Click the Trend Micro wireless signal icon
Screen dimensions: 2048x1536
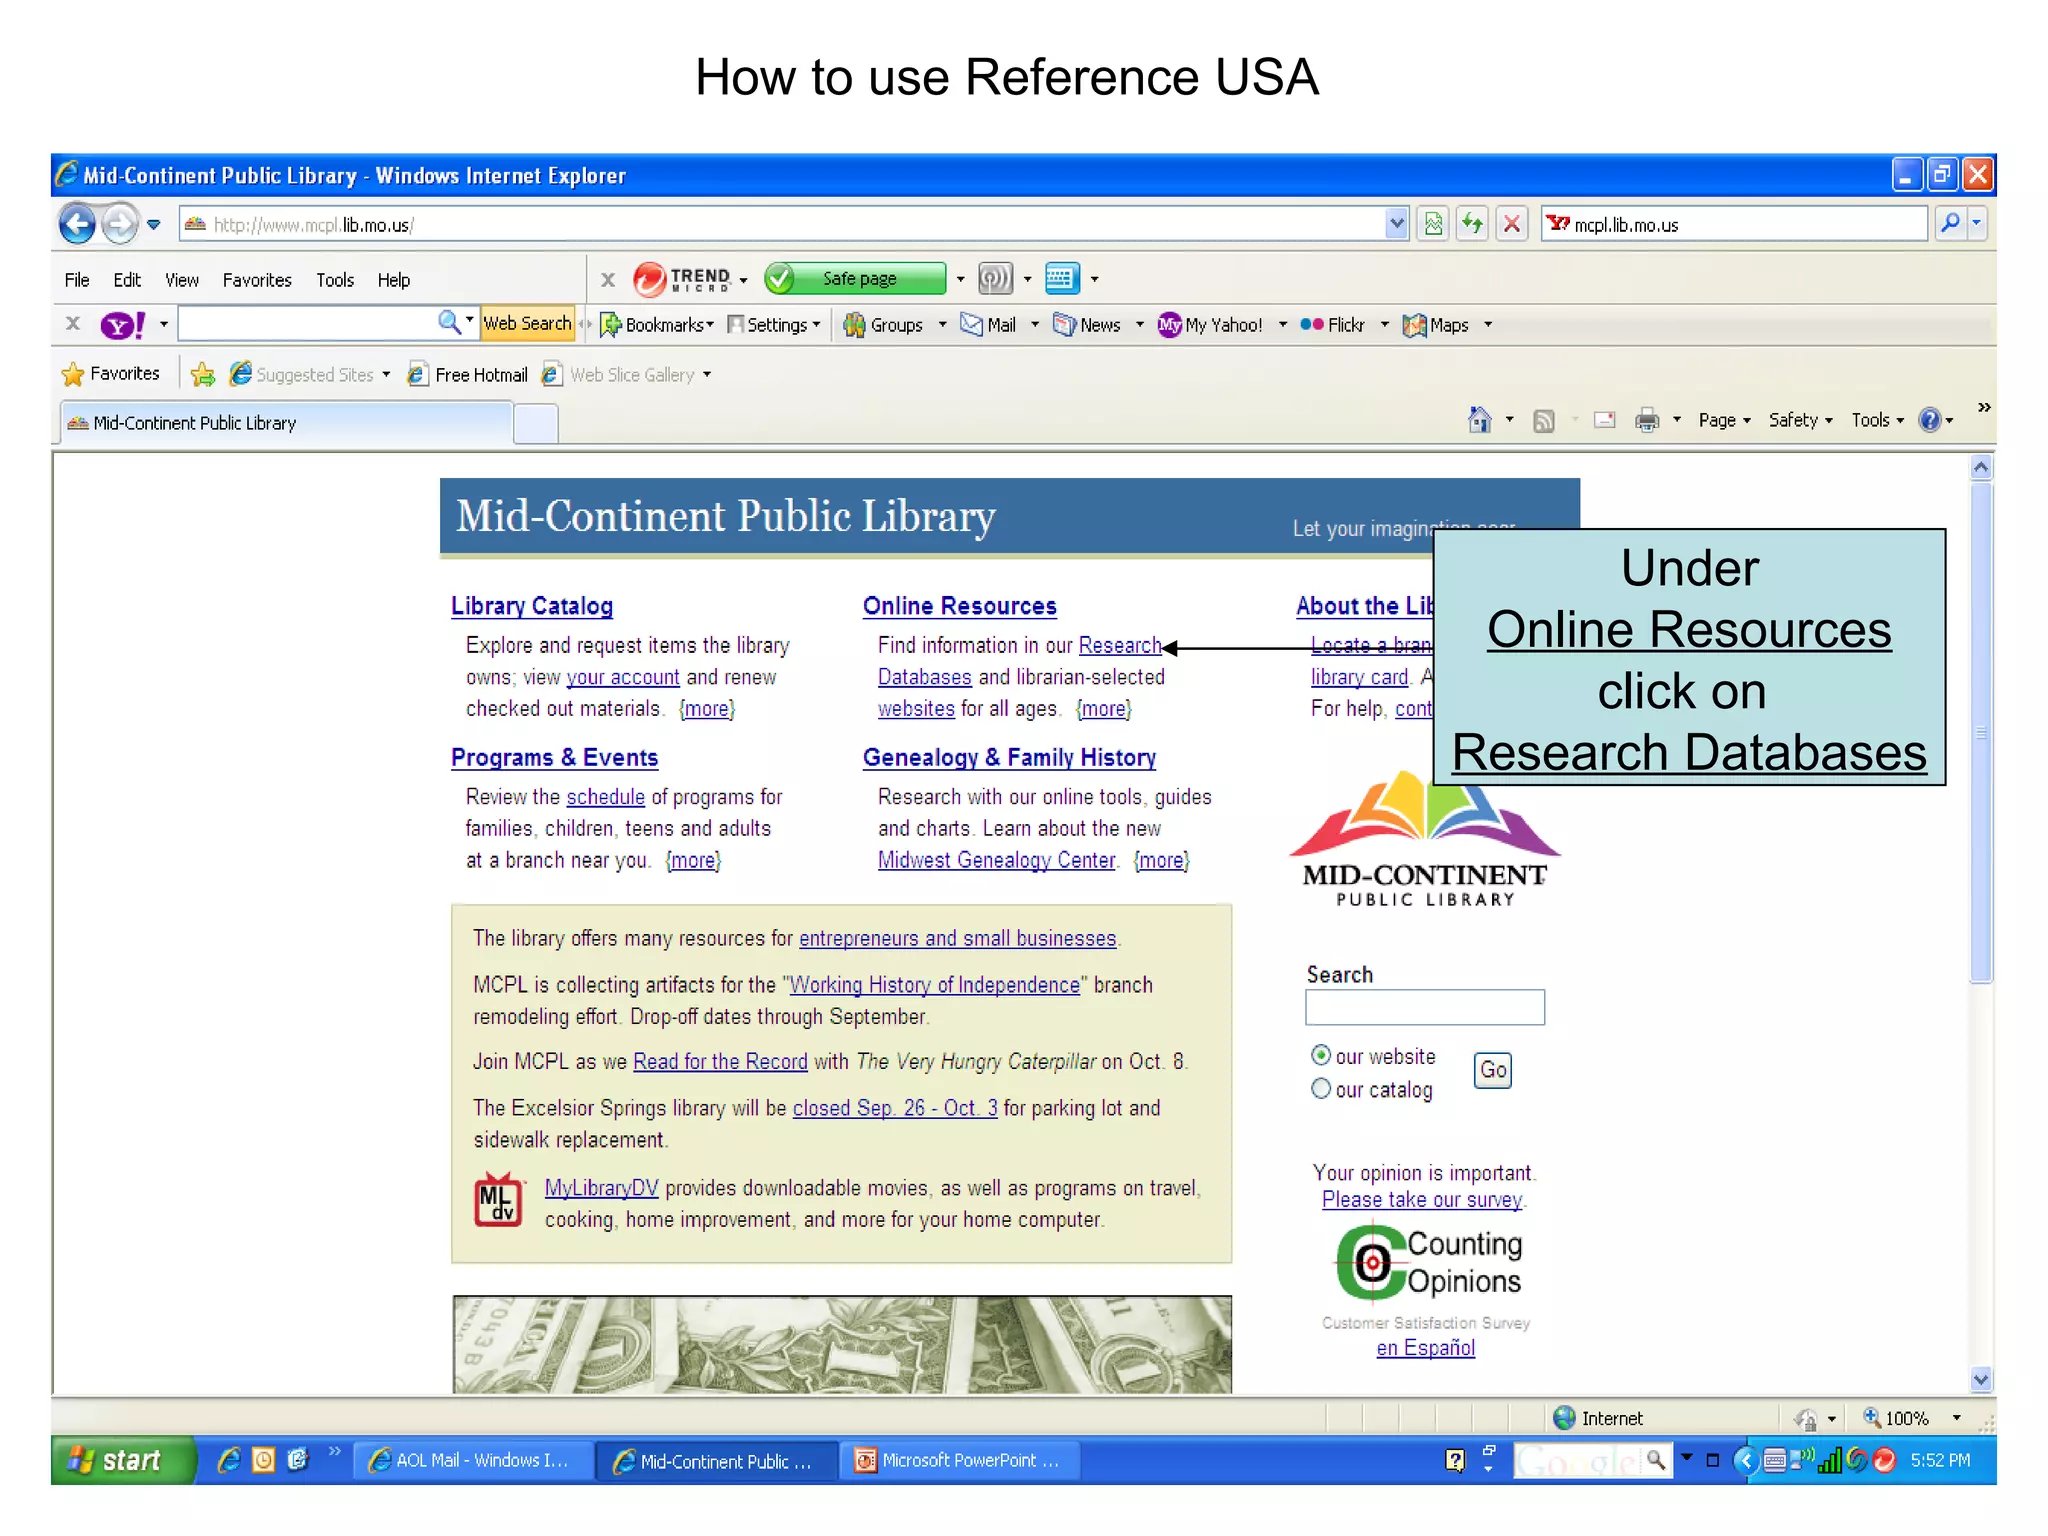tap(995, 279)
